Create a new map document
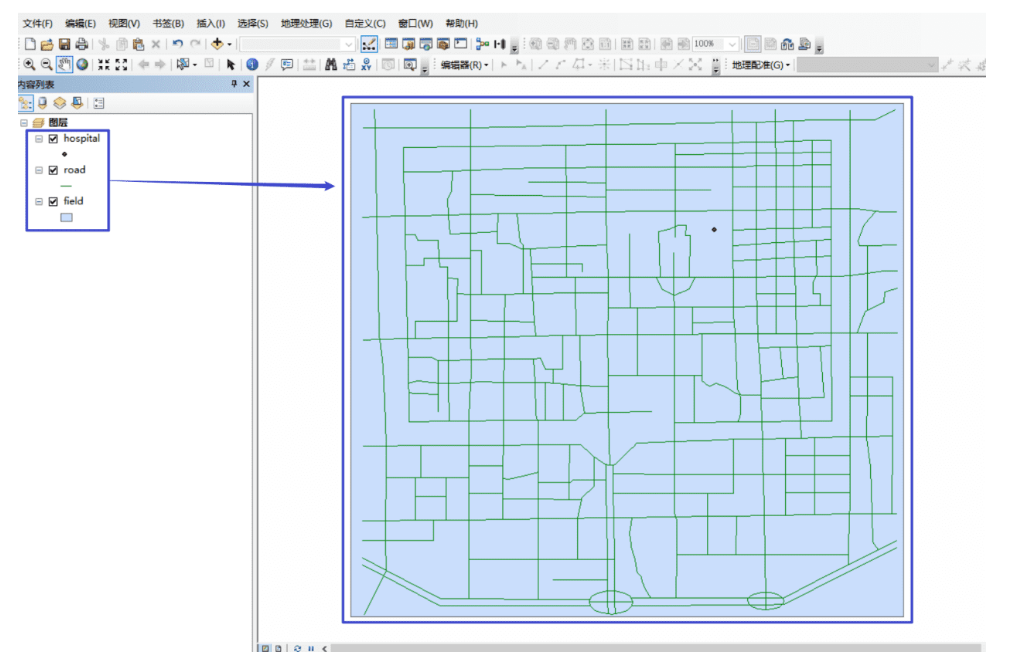1010x661 pixels. tap(30, 44)
